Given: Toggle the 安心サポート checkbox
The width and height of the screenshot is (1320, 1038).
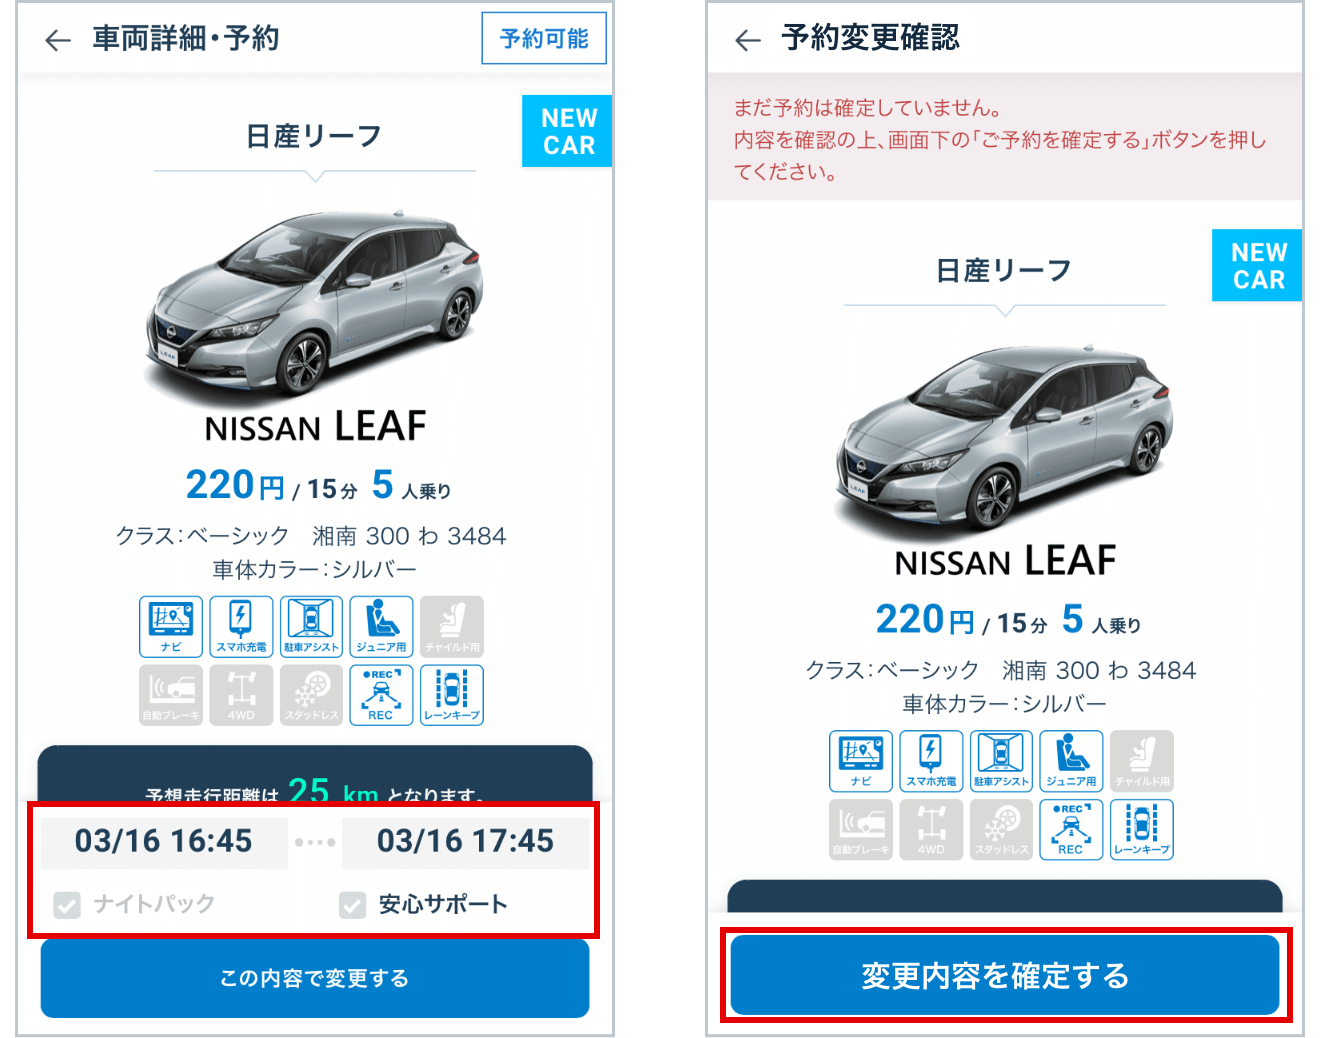Looking at the screenshot, I should pyautogui.click(x=352, y=905).
